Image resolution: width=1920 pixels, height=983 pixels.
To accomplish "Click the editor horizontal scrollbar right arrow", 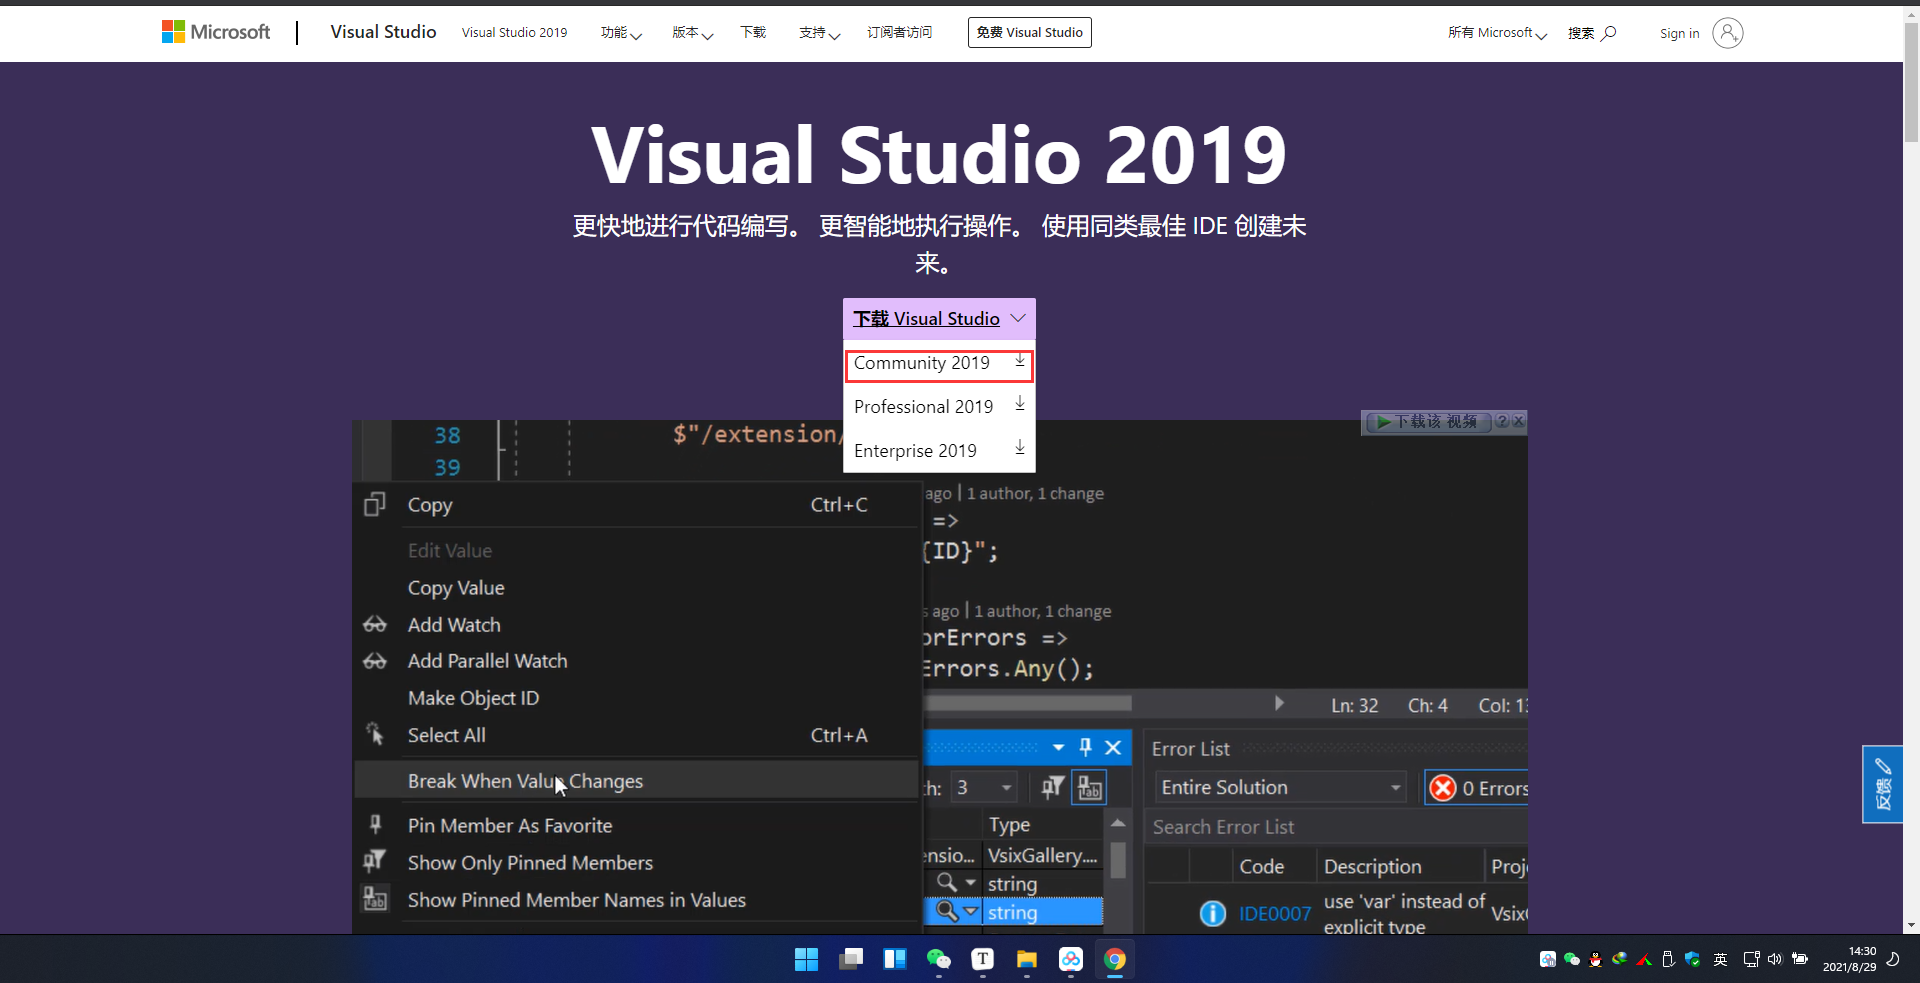I will point(1279,703).
